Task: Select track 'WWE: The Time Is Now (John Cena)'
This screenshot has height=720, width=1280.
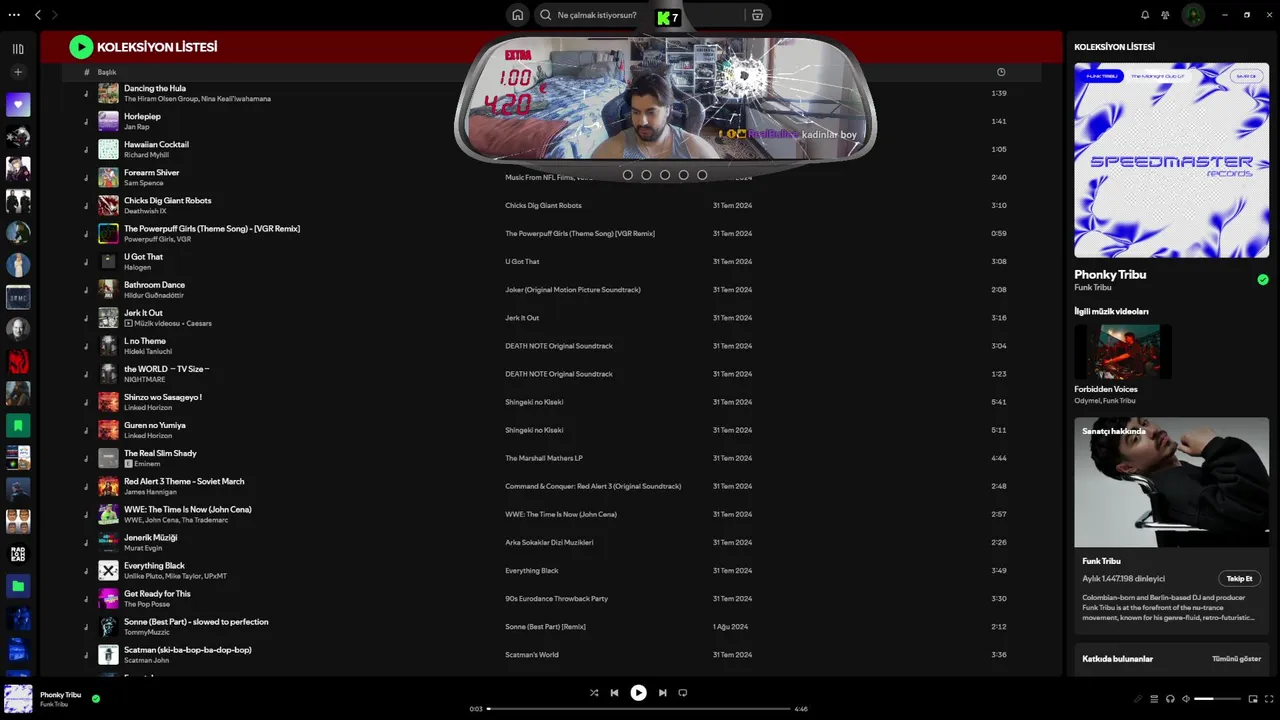Action: tap(188, 509)
